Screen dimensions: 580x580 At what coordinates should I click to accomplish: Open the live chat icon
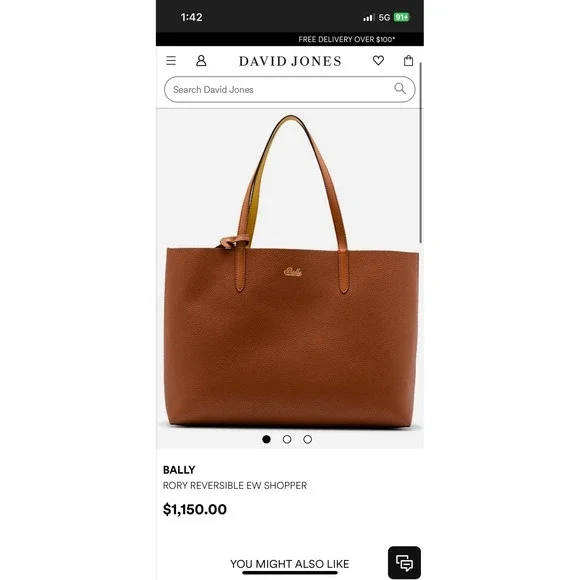[x=404, y=563]
